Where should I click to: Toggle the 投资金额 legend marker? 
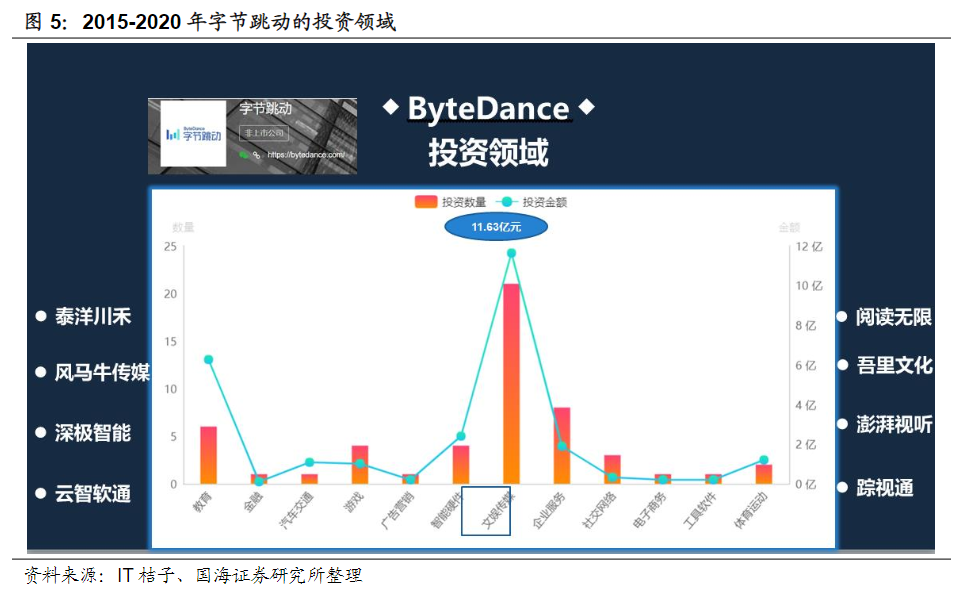[x=506, y=202]
